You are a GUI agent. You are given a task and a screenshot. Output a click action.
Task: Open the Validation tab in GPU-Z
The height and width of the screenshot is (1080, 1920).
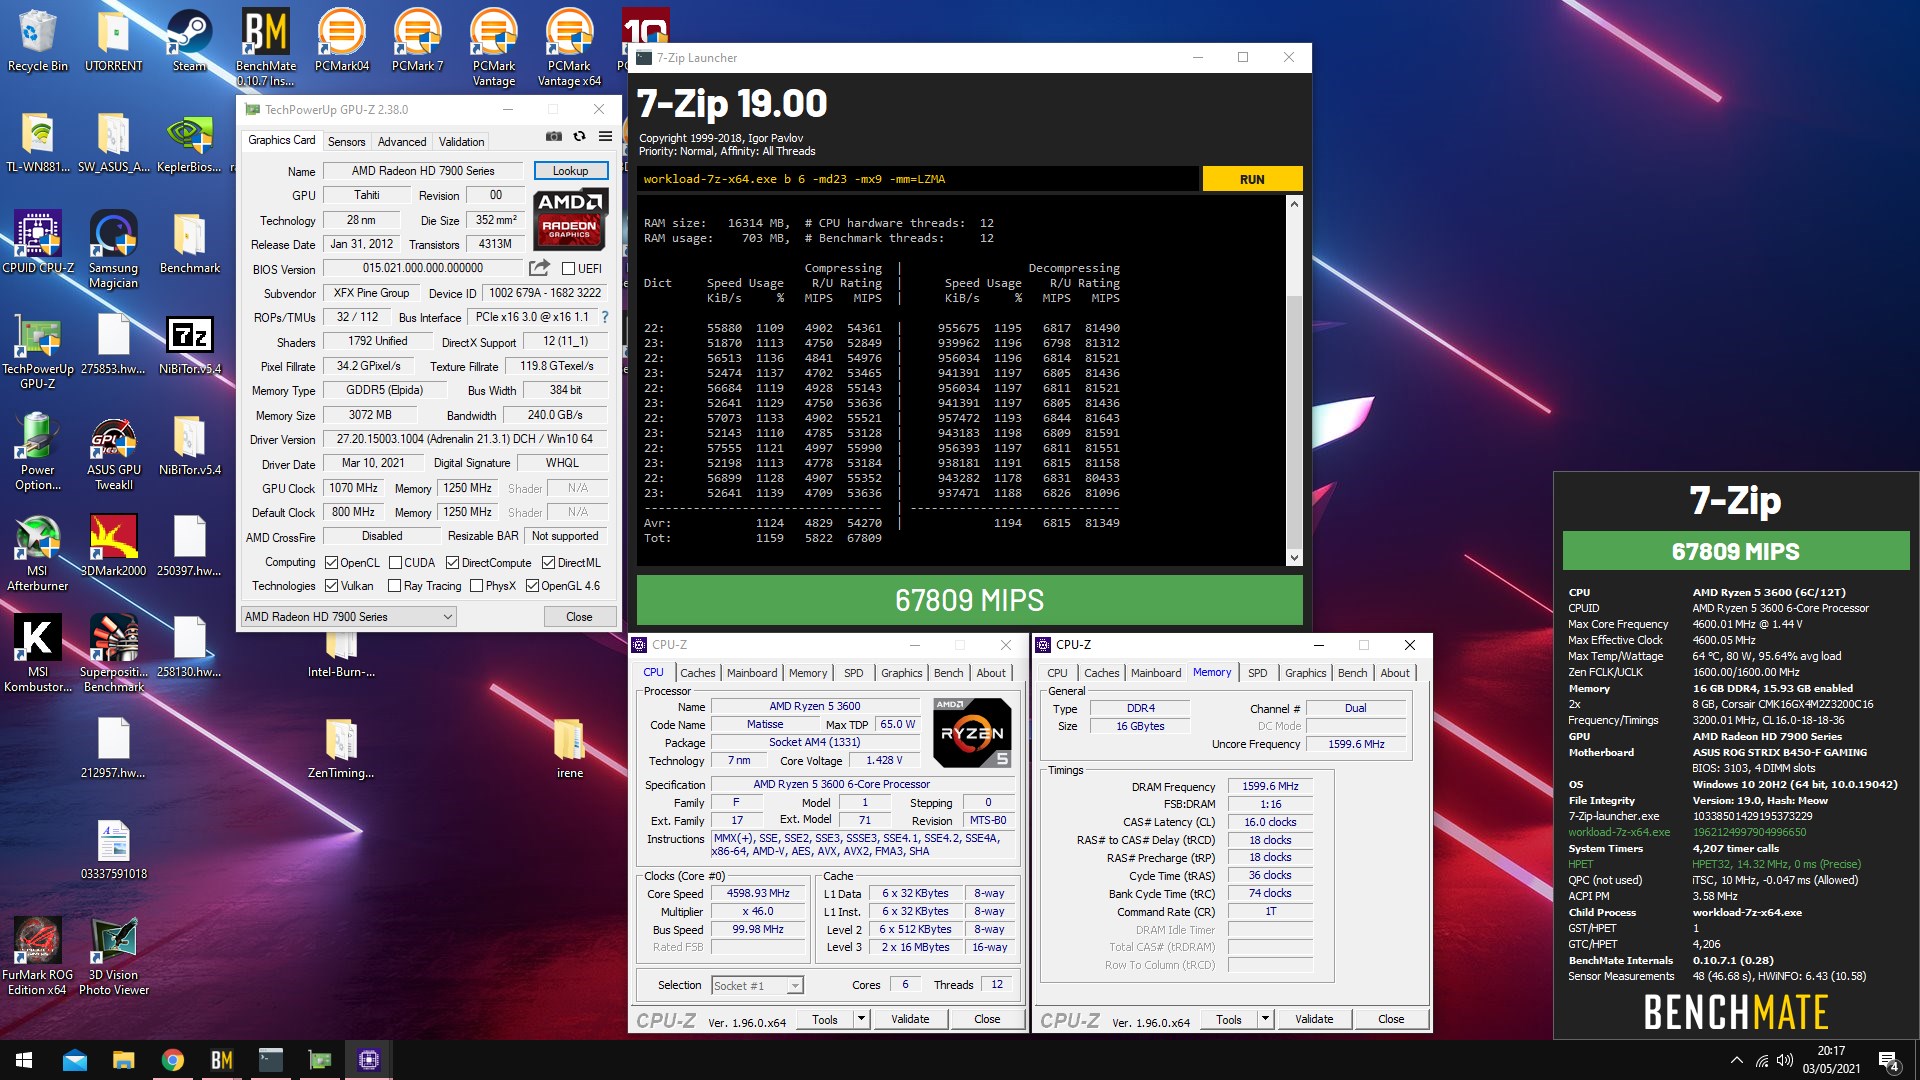coord(461,142)
